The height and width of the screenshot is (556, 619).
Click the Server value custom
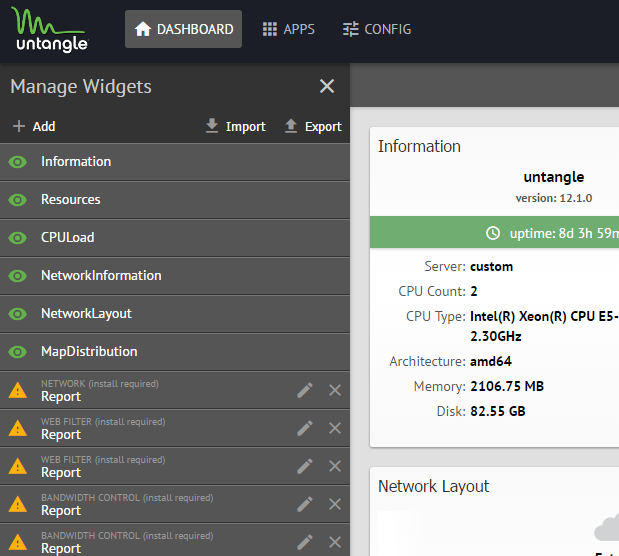(491, 267)
